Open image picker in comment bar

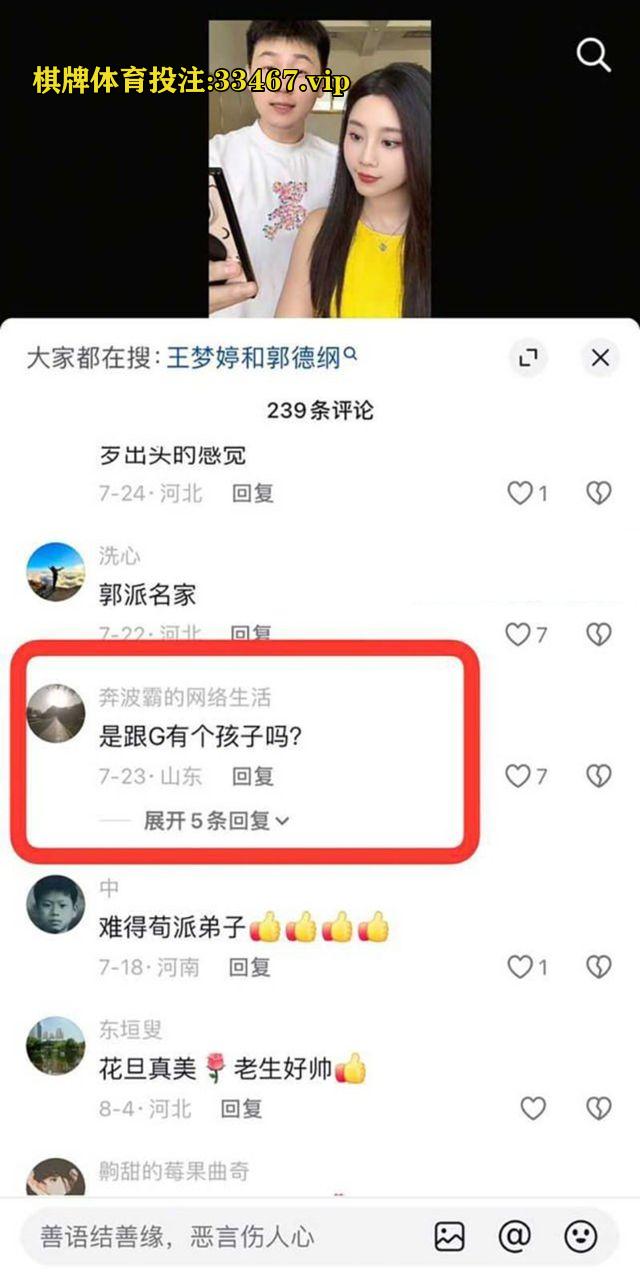point(450,1236)
